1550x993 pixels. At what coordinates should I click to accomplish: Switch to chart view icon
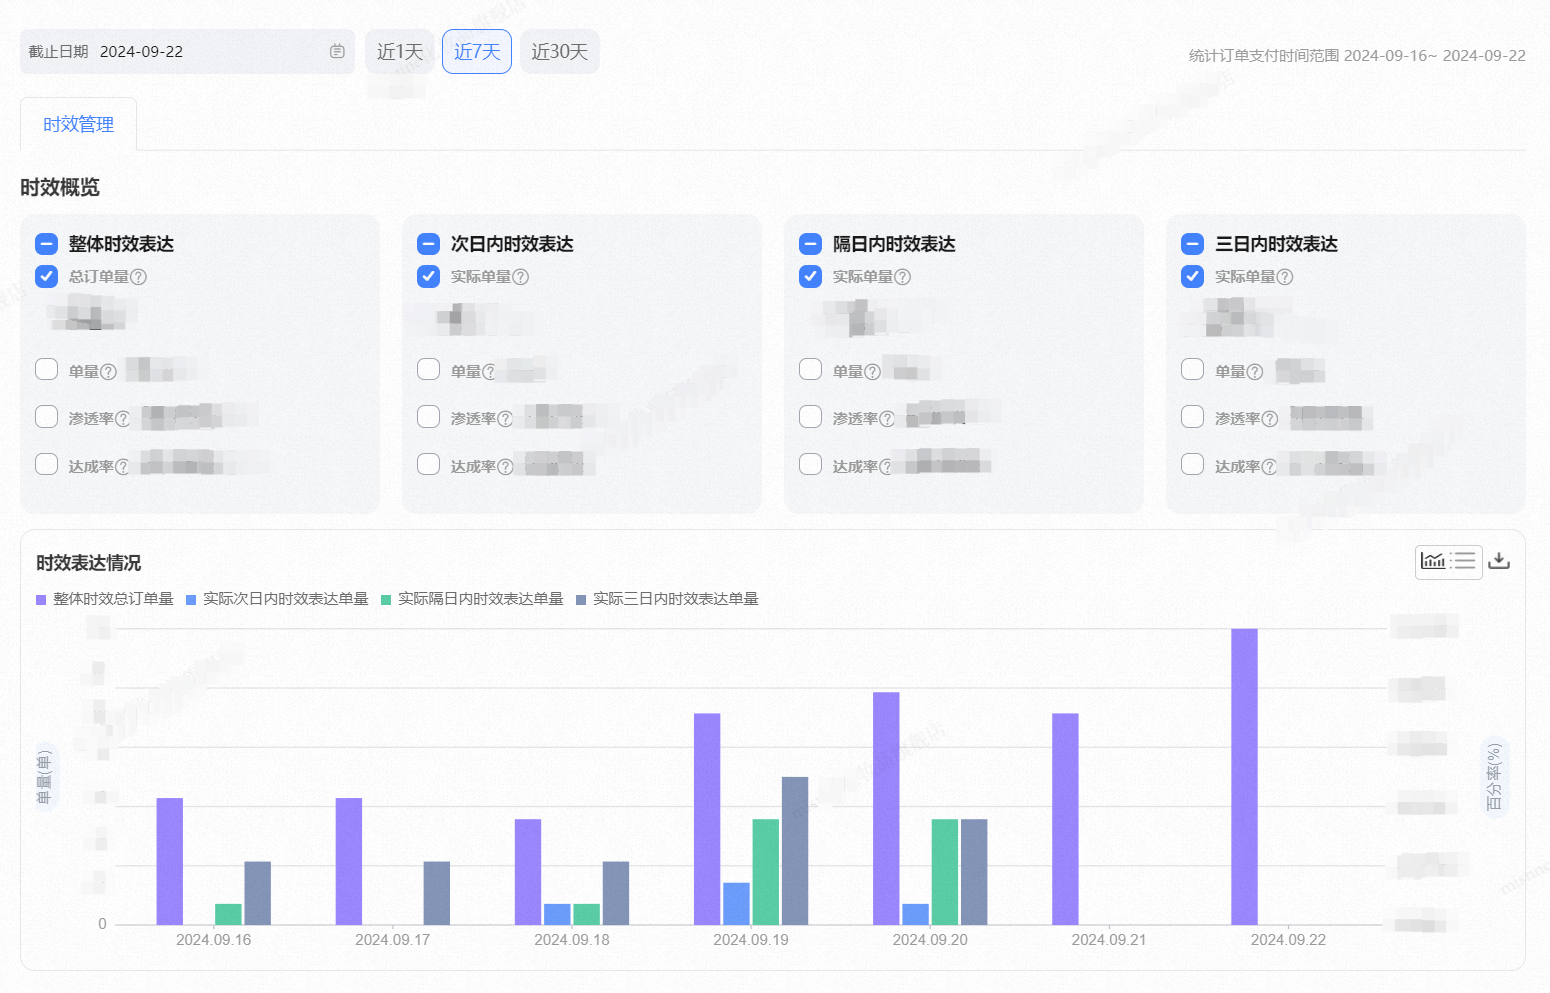point(1433,561)
